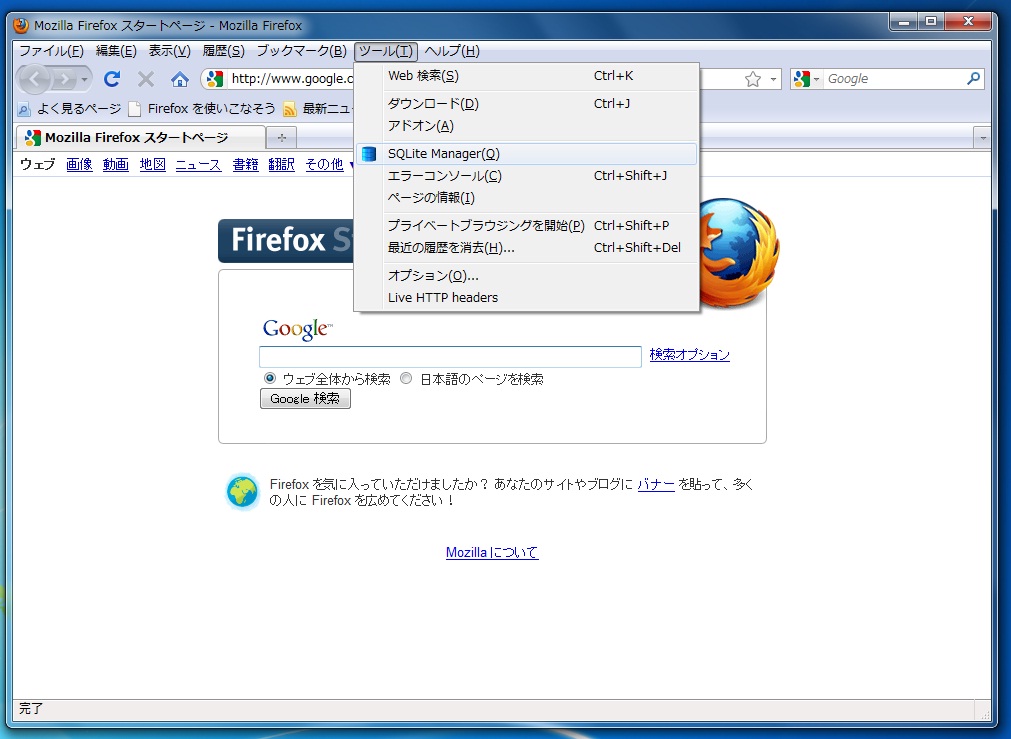Open the 動画 link in the Google bar
The height and width of the screenshot is (739, 1011).
tap(115, 164)
